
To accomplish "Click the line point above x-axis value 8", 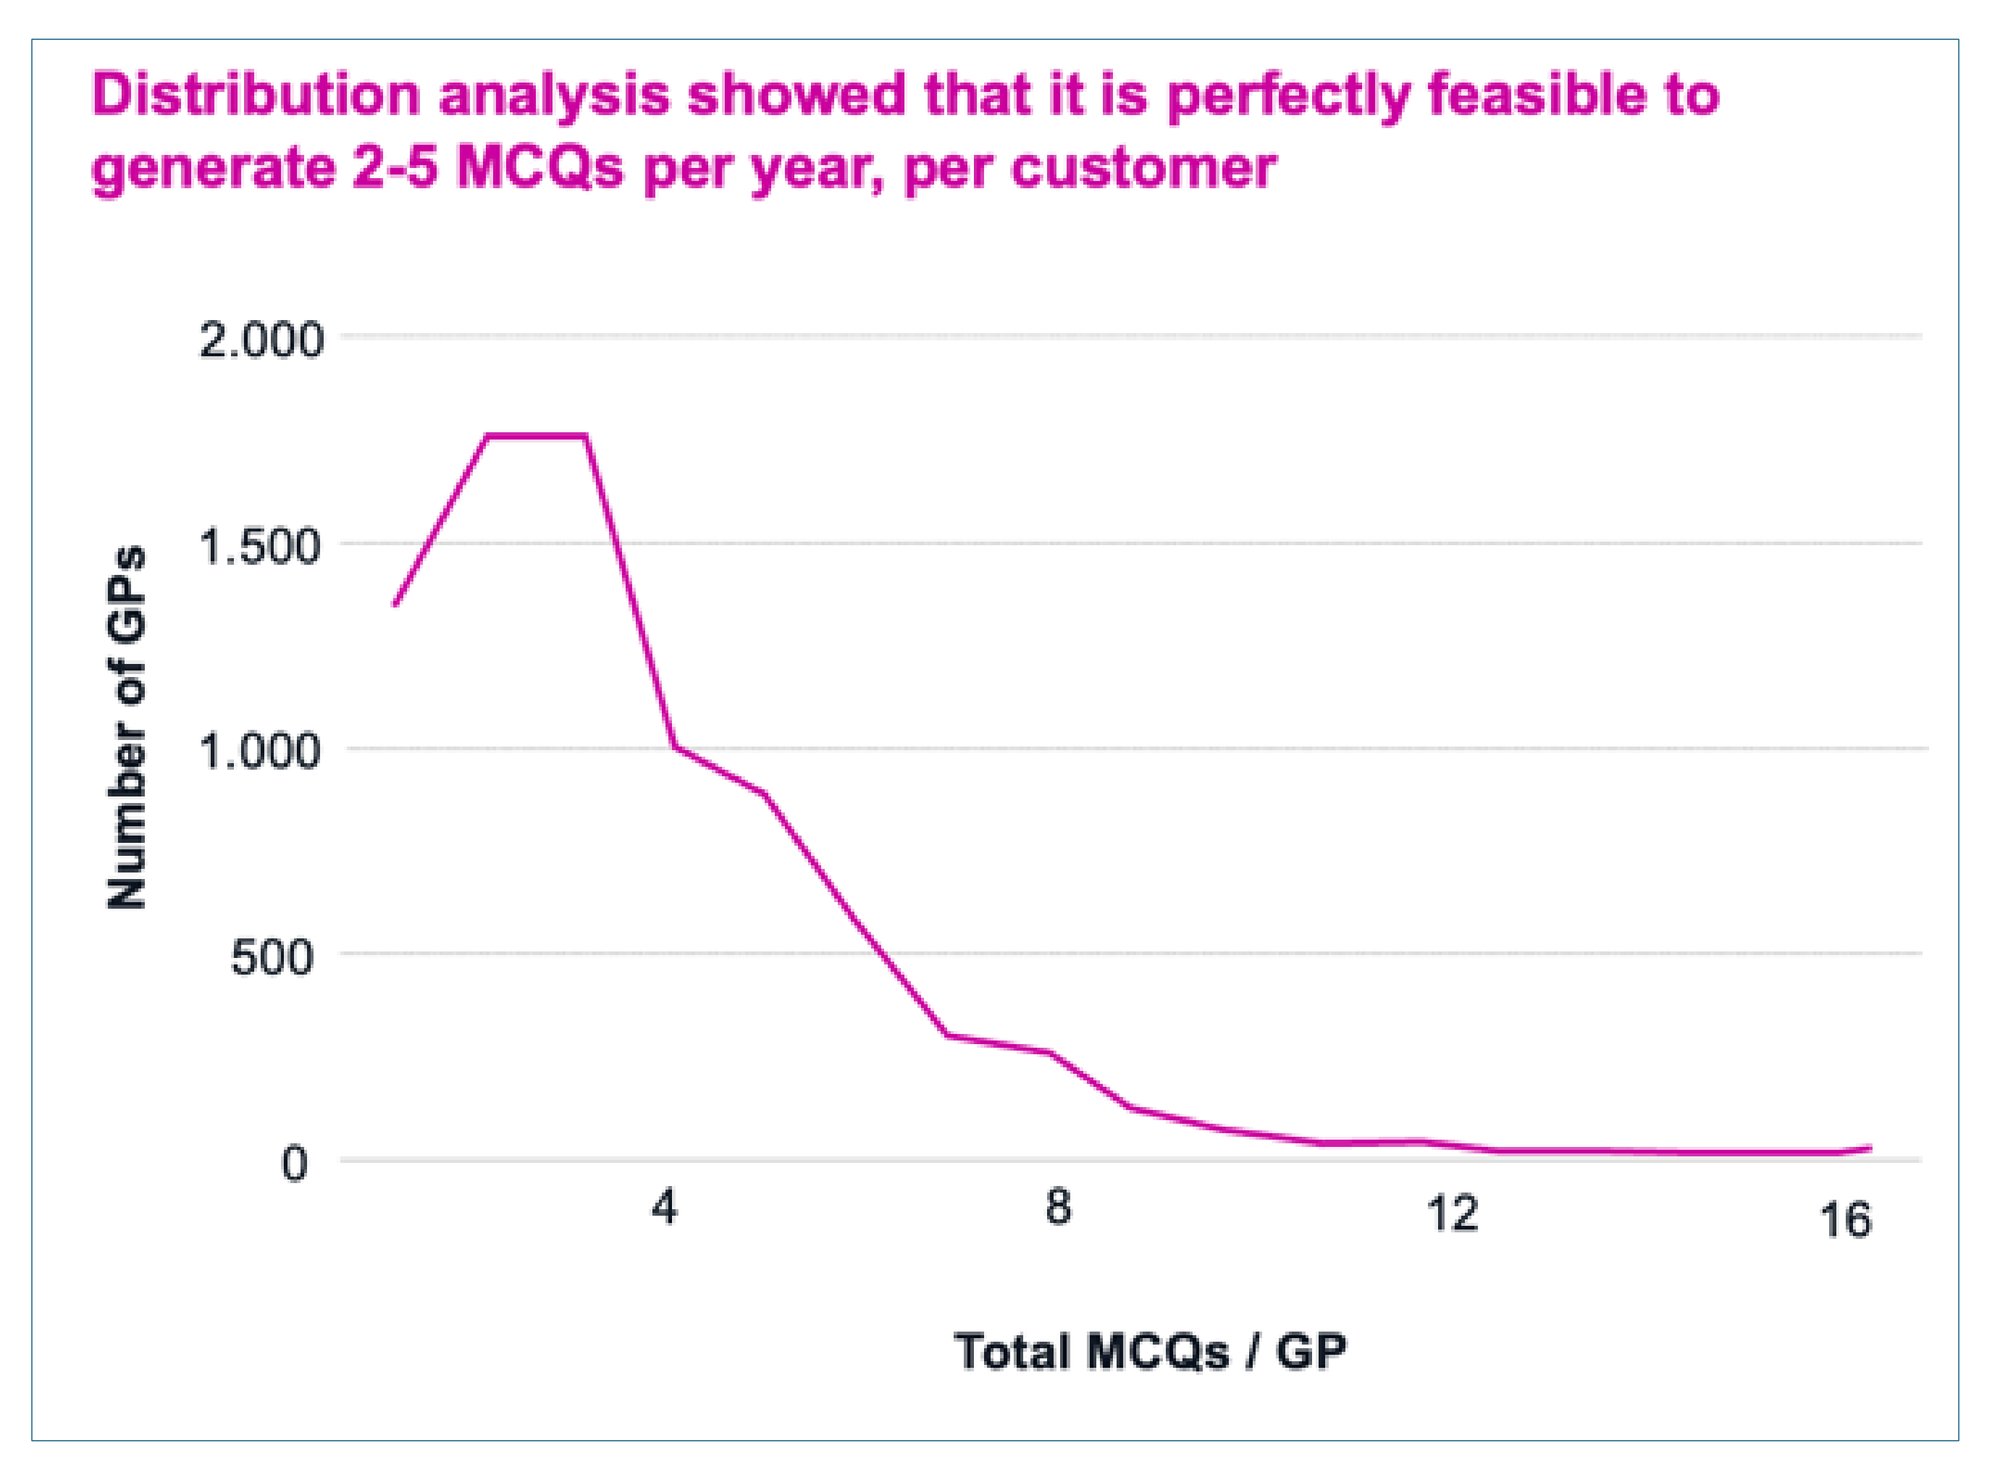I will coord(1050,1052).
